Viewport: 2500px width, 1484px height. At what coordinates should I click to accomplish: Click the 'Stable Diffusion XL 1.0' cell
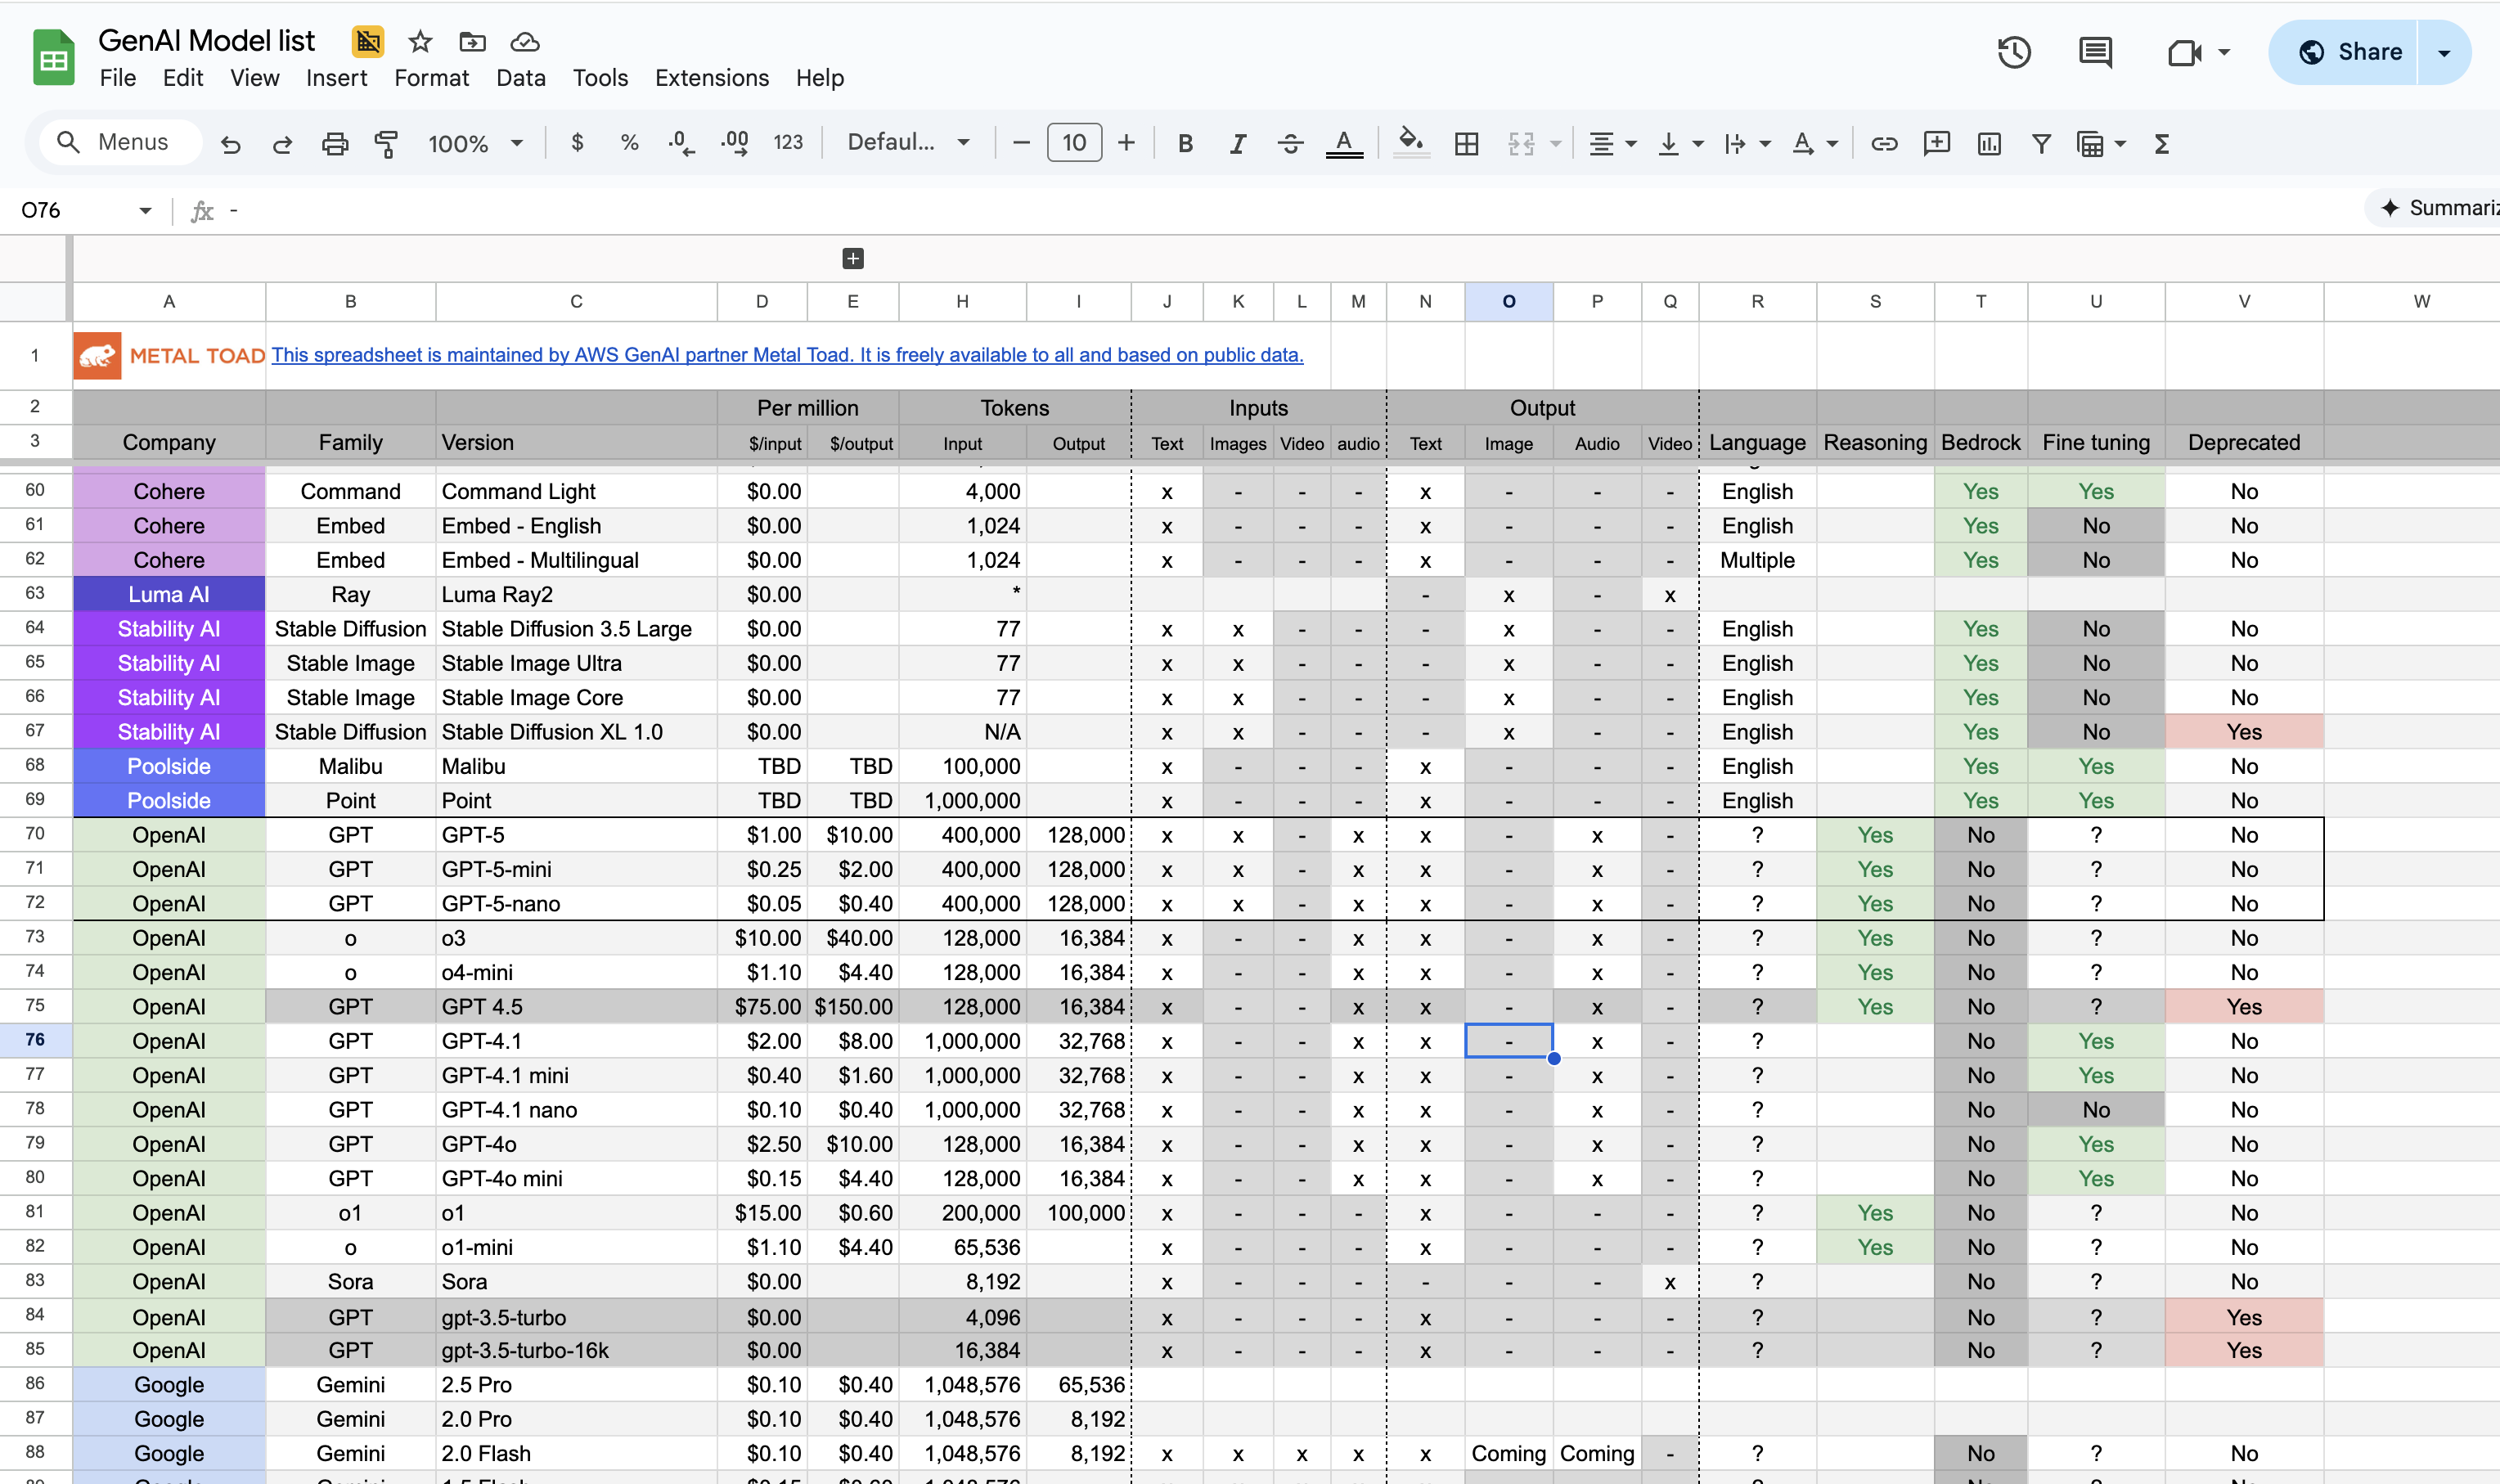(x=576, y=732)
